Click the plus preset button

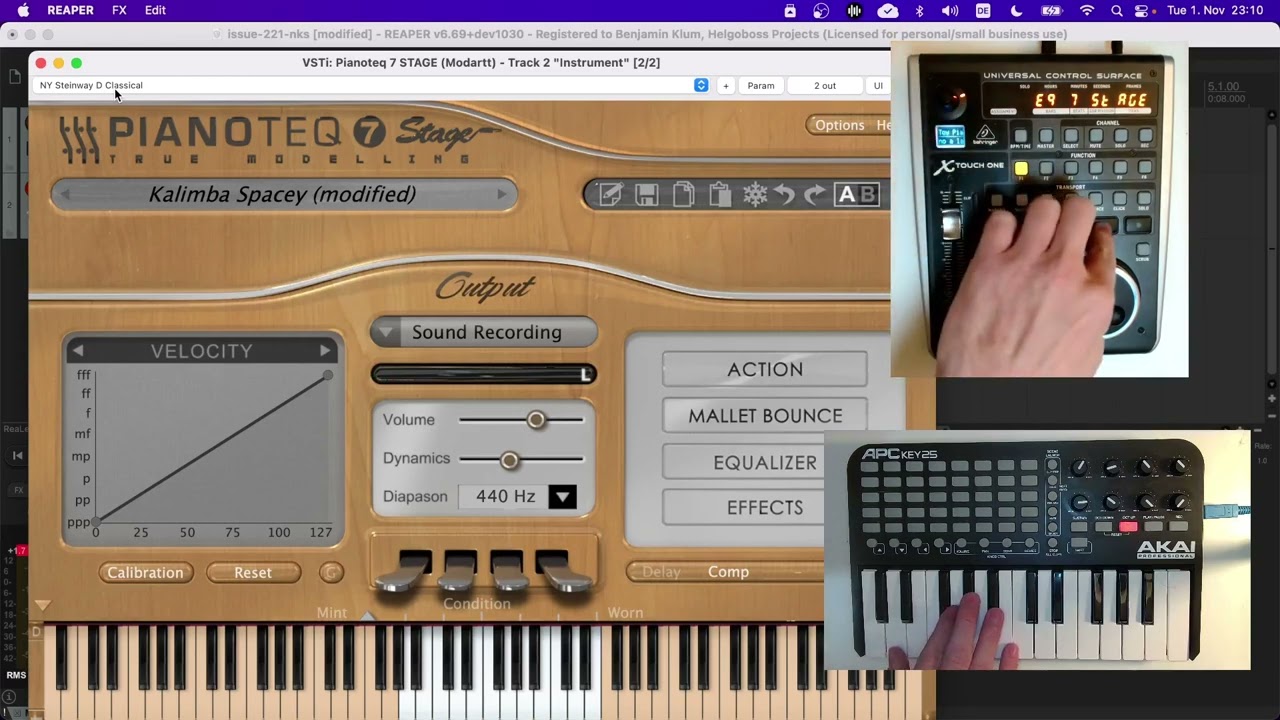726,85
